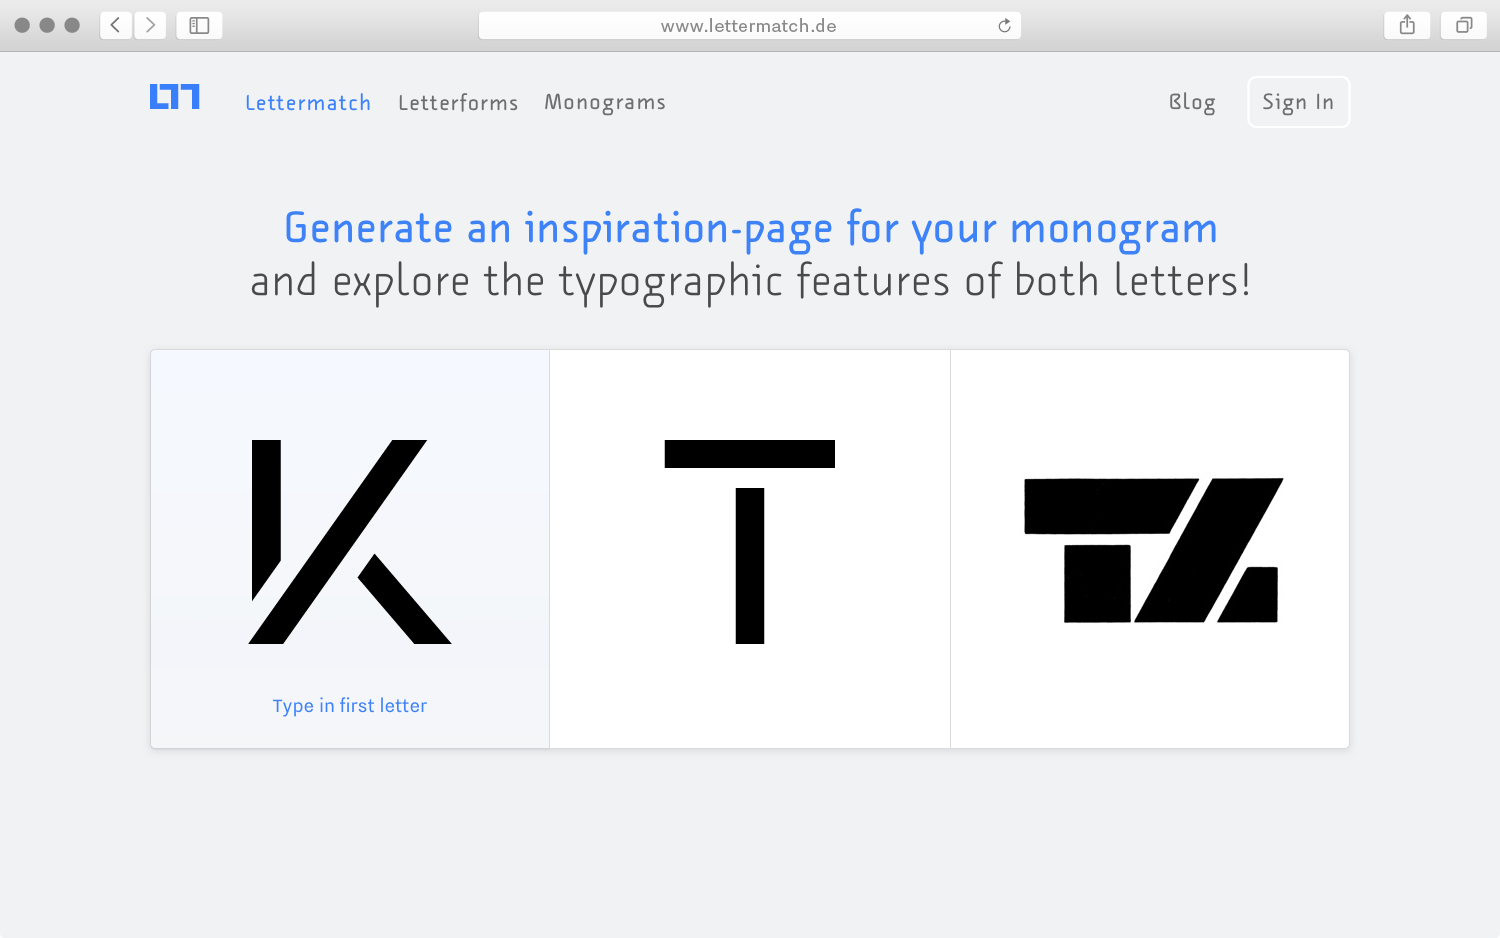This screenshot has height=938, width=1500.
Task: Open the Monograms nav item
Action: coord(605,103)
